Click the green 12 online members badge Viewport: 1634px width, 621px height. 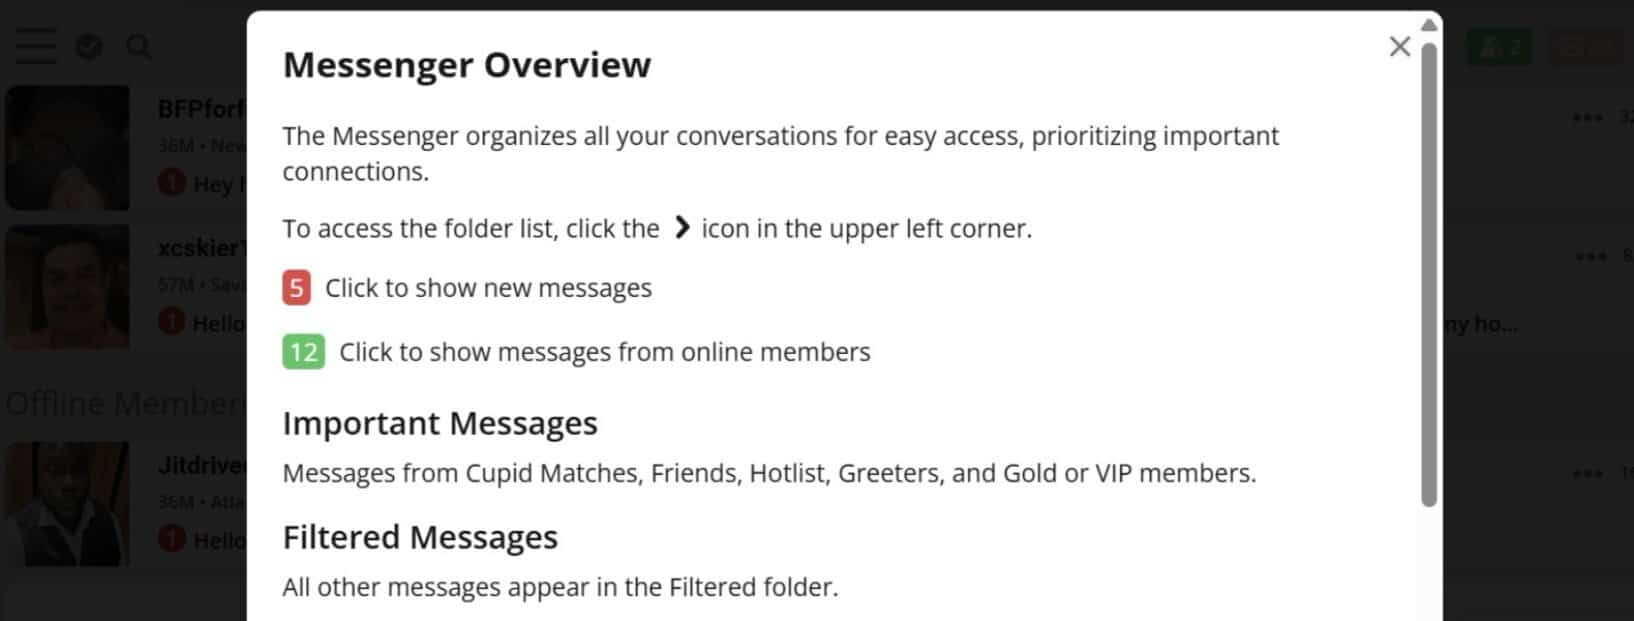(x=303, y=352)
